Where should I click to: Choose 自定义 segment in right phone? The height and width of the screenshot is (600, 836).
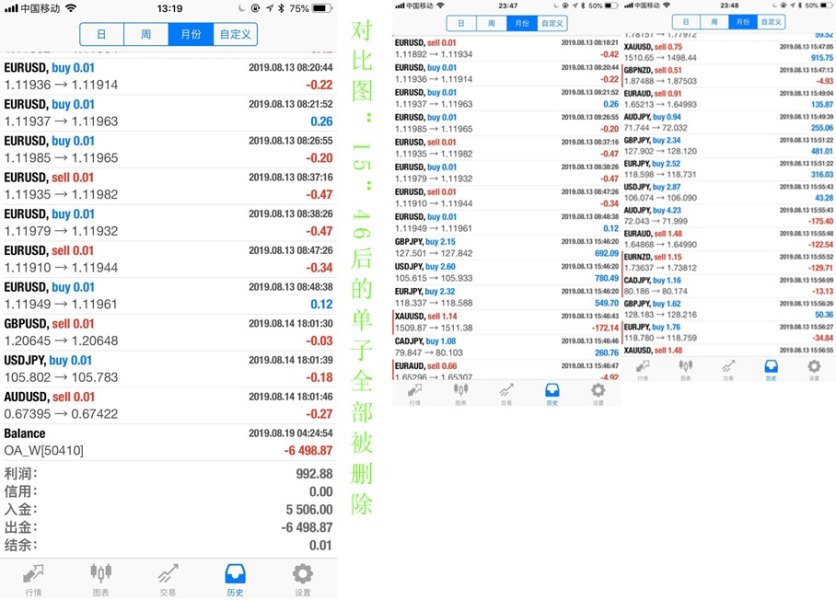(771, 21)
